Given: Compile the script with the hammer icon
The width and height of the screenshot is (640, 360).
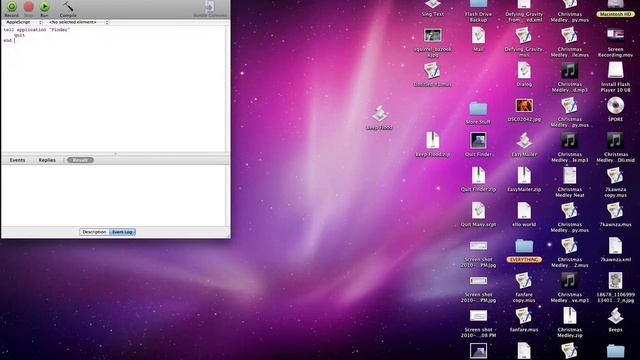Looking at the screenshot, I should click(x=68, y=7).
